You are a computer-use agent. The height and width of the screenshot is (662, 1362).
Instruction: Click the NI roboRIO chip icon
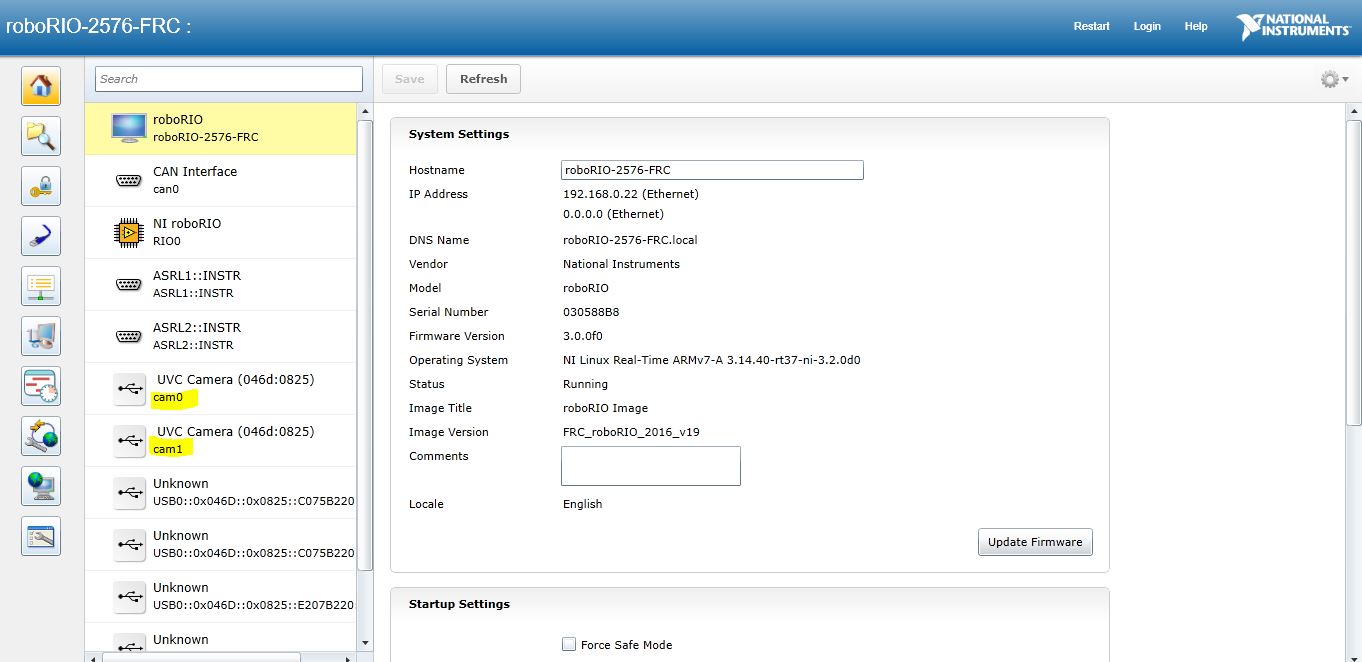128,232
